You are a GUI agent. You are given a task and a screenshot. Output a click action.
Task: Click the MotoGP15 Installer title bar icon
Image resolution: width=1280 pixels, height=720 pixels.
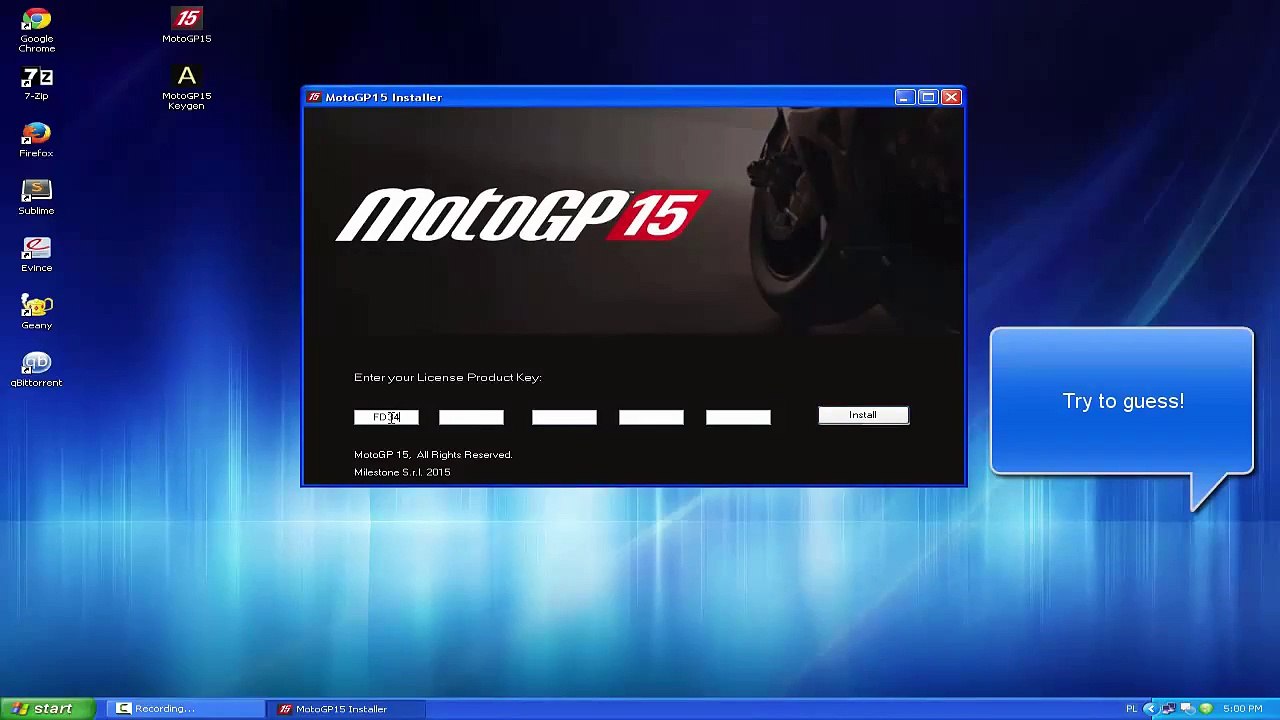pyautogui.click(x=314, y=97)
